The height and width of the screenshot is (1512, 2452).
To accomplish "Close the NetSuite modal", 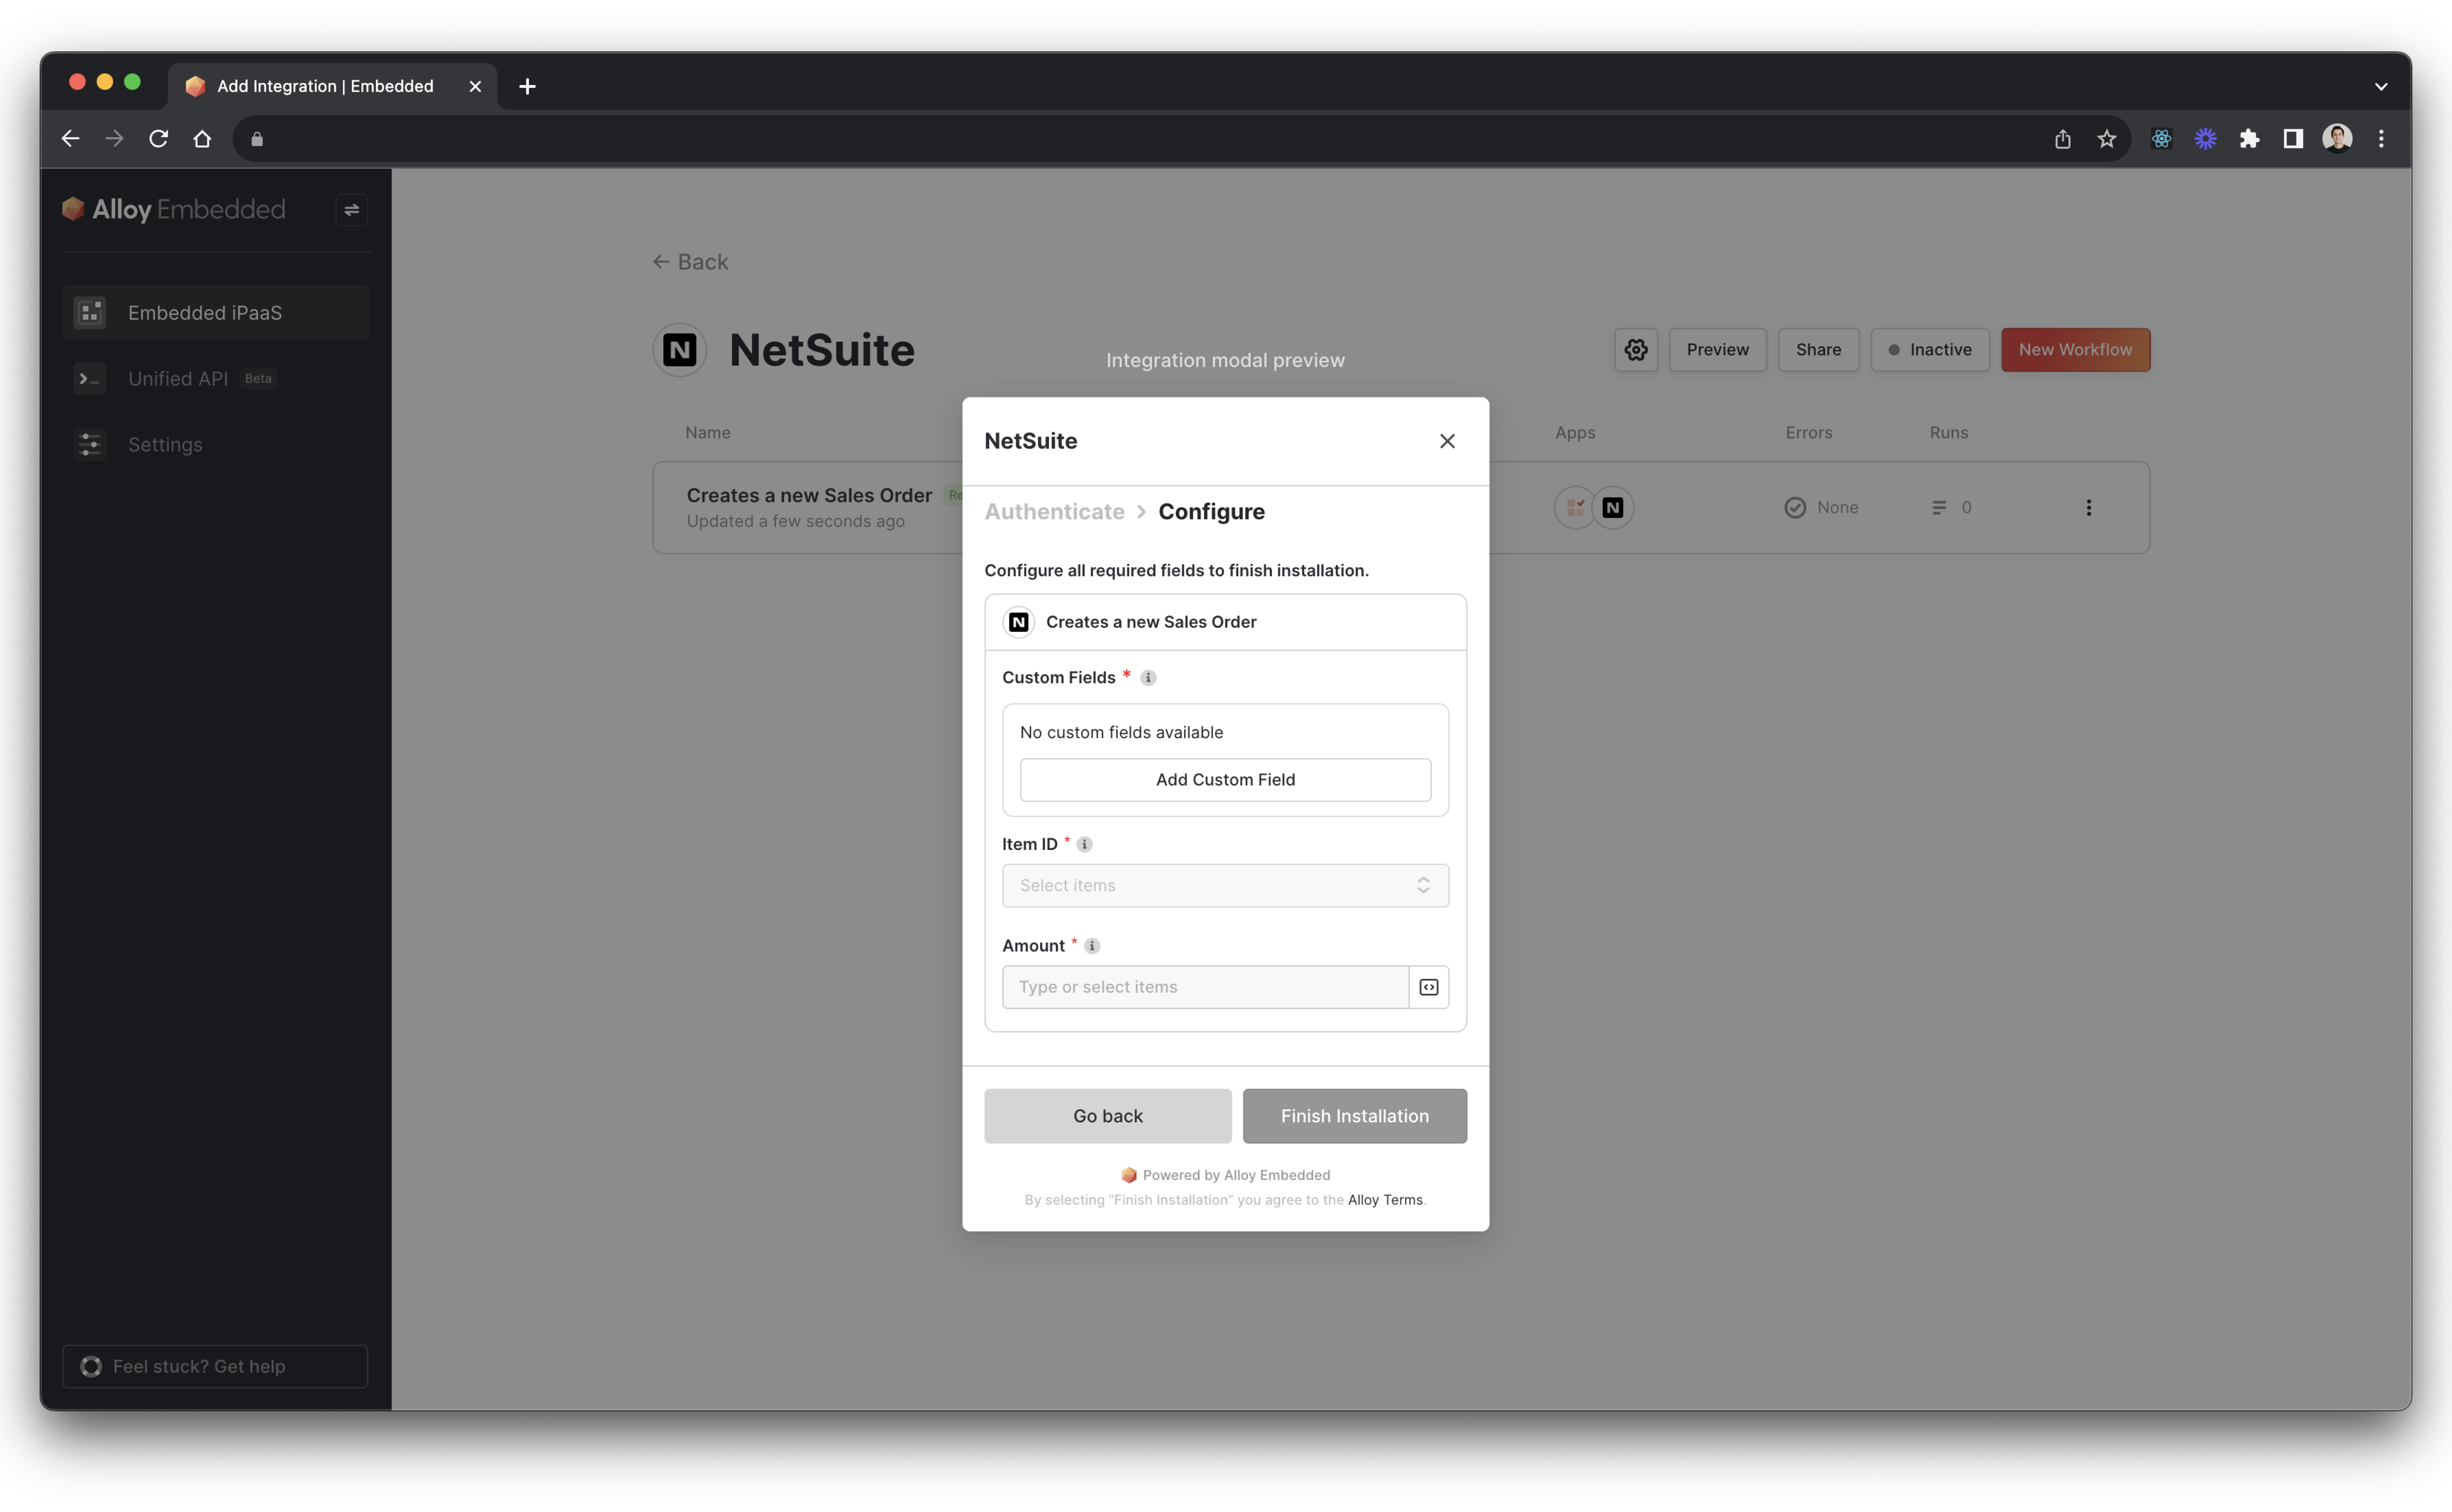I will tap(1447, 441).
